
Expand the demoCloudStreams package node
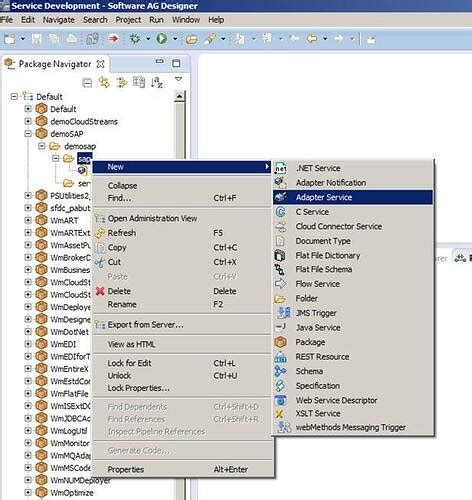pos(28,121)
